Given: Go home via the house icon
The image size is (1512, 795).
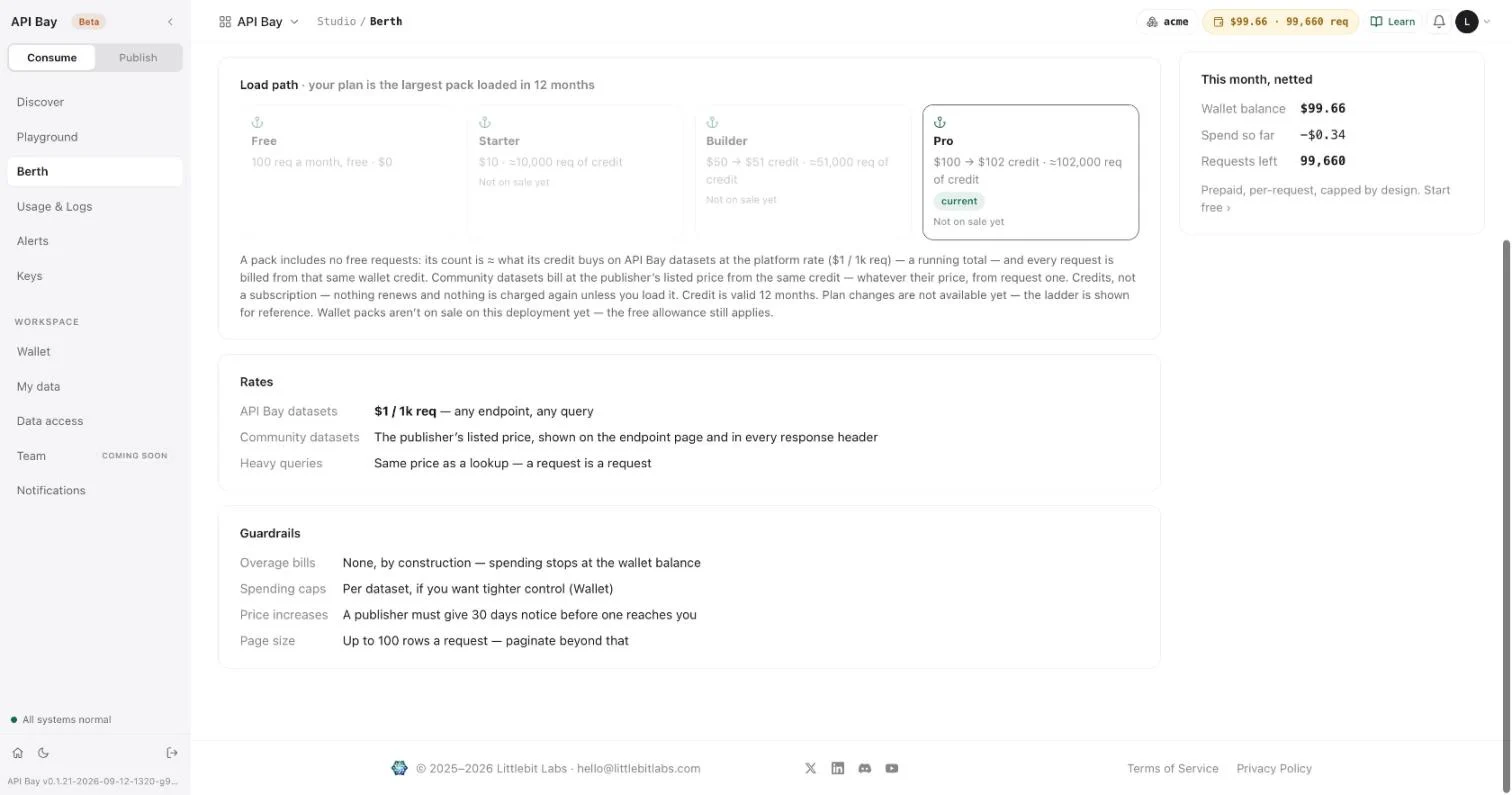Looking at the screenshot, I should click(17, 753).
